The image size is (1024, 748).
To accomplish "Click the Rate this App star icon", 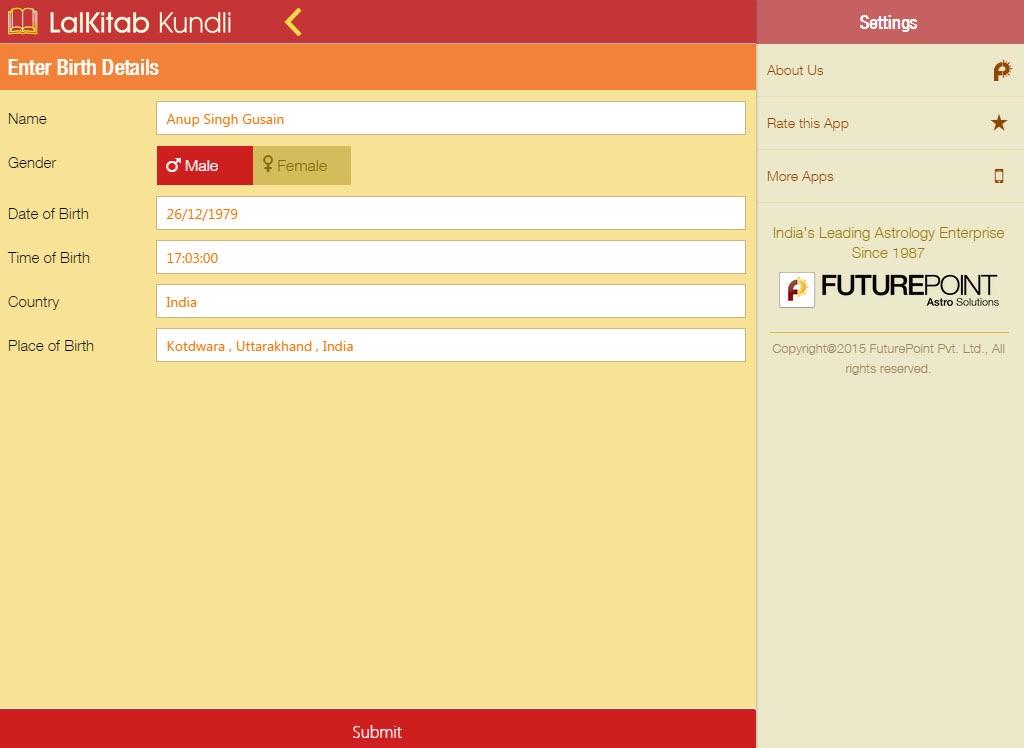I will coord(999,123).
